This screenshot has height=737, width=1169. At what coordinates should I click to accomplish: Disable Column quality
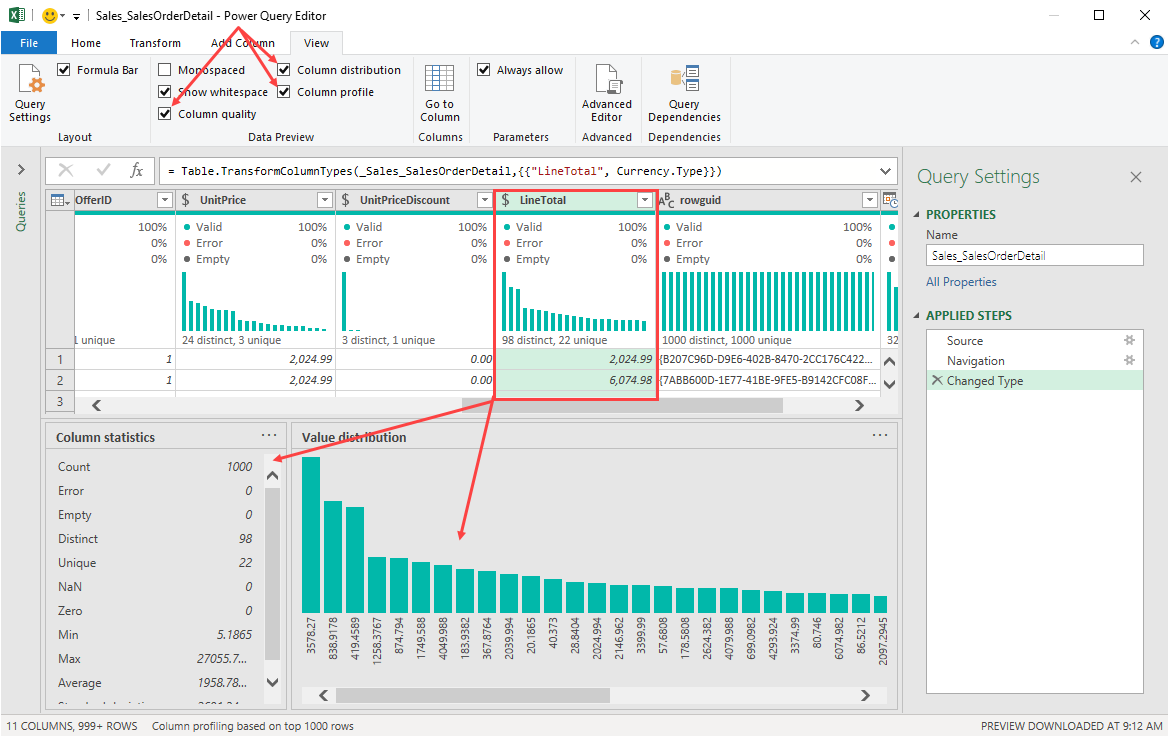[x=165, y=113]
